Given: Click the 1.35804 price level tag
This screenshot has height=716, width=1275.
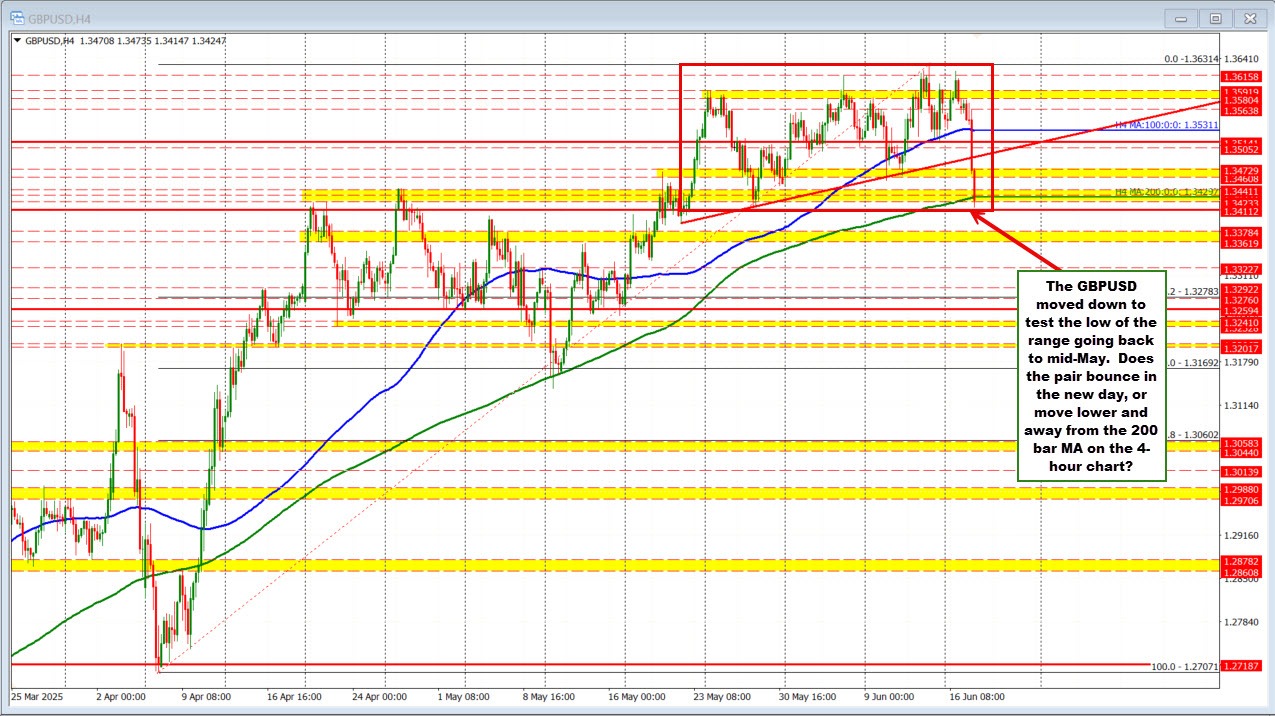Looking at the screenshot, I should (x=1240, y=100).
